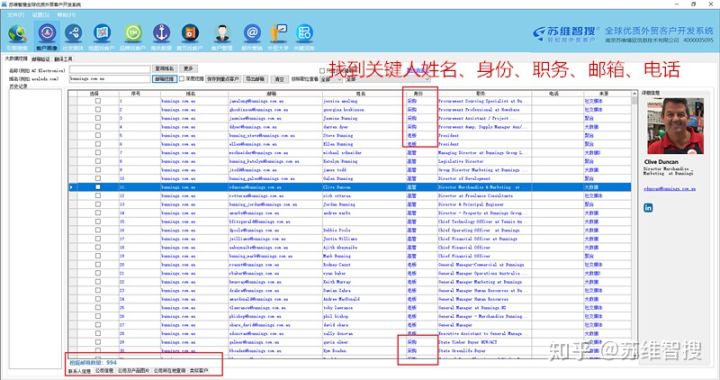This screenshot has width=720, height=380.
Task: Click the dark orange toolbar icon
Action: [190, 33]
